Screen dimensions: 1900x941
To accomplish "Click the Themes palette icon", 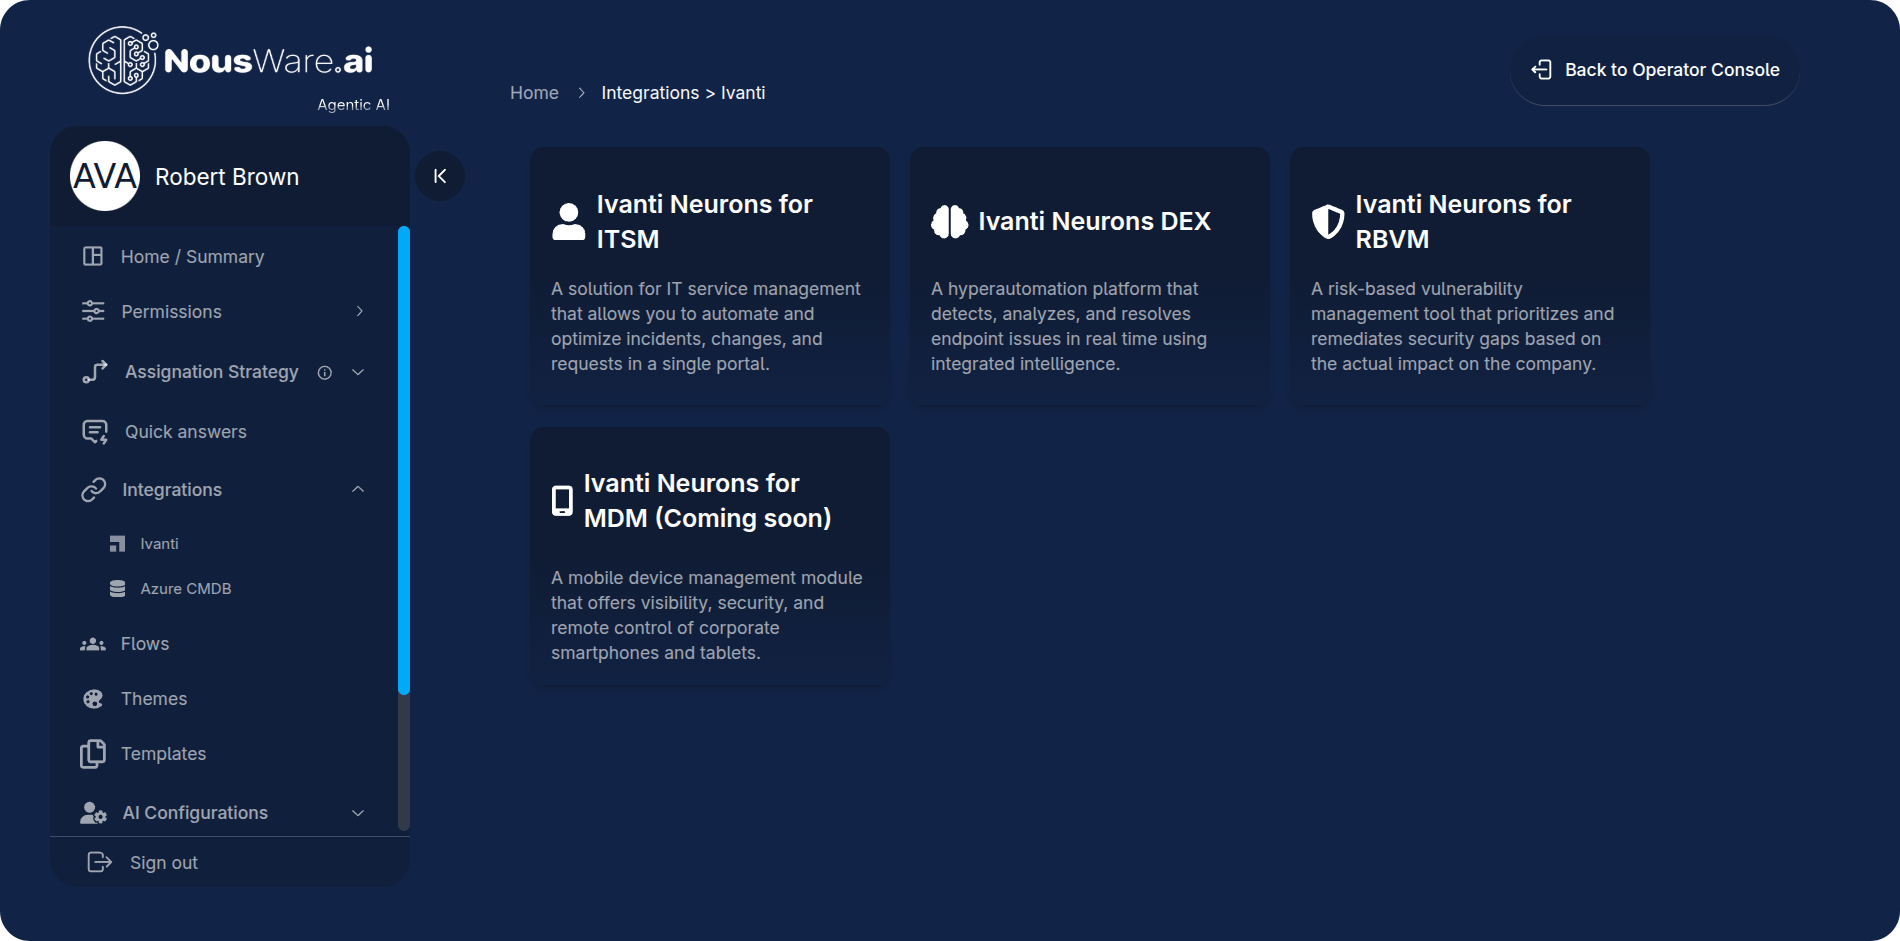I will coord(93,699).
